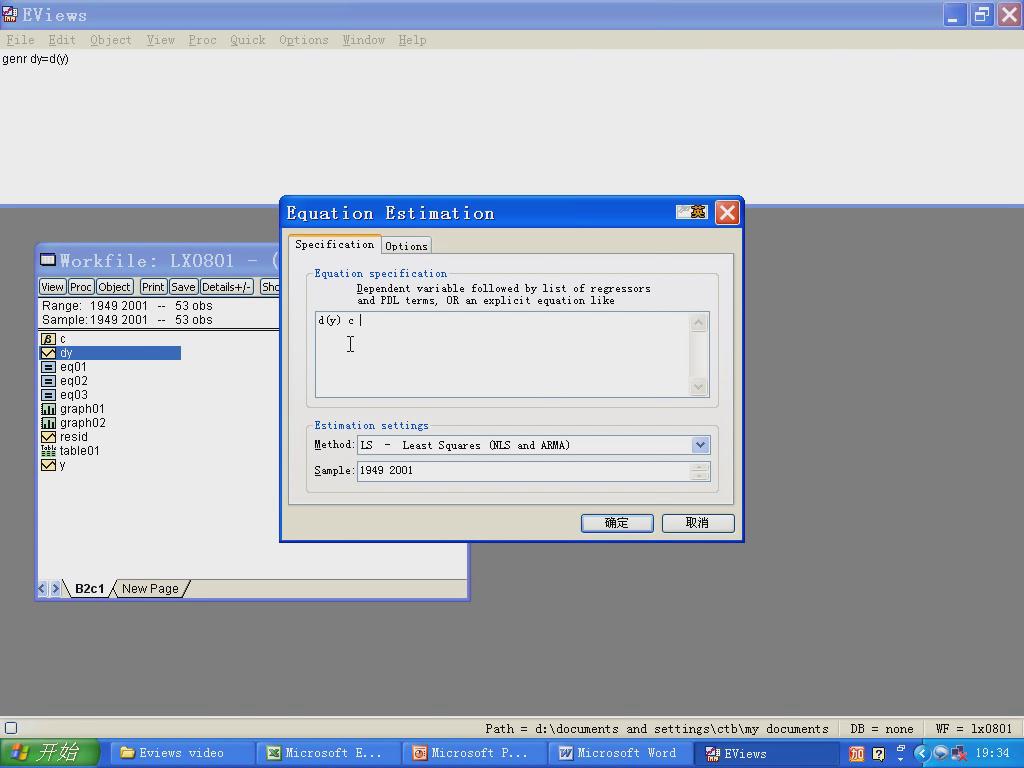Screen dimensions: 1024x768
Task: Click the workfile Object button
Action: 114,287
